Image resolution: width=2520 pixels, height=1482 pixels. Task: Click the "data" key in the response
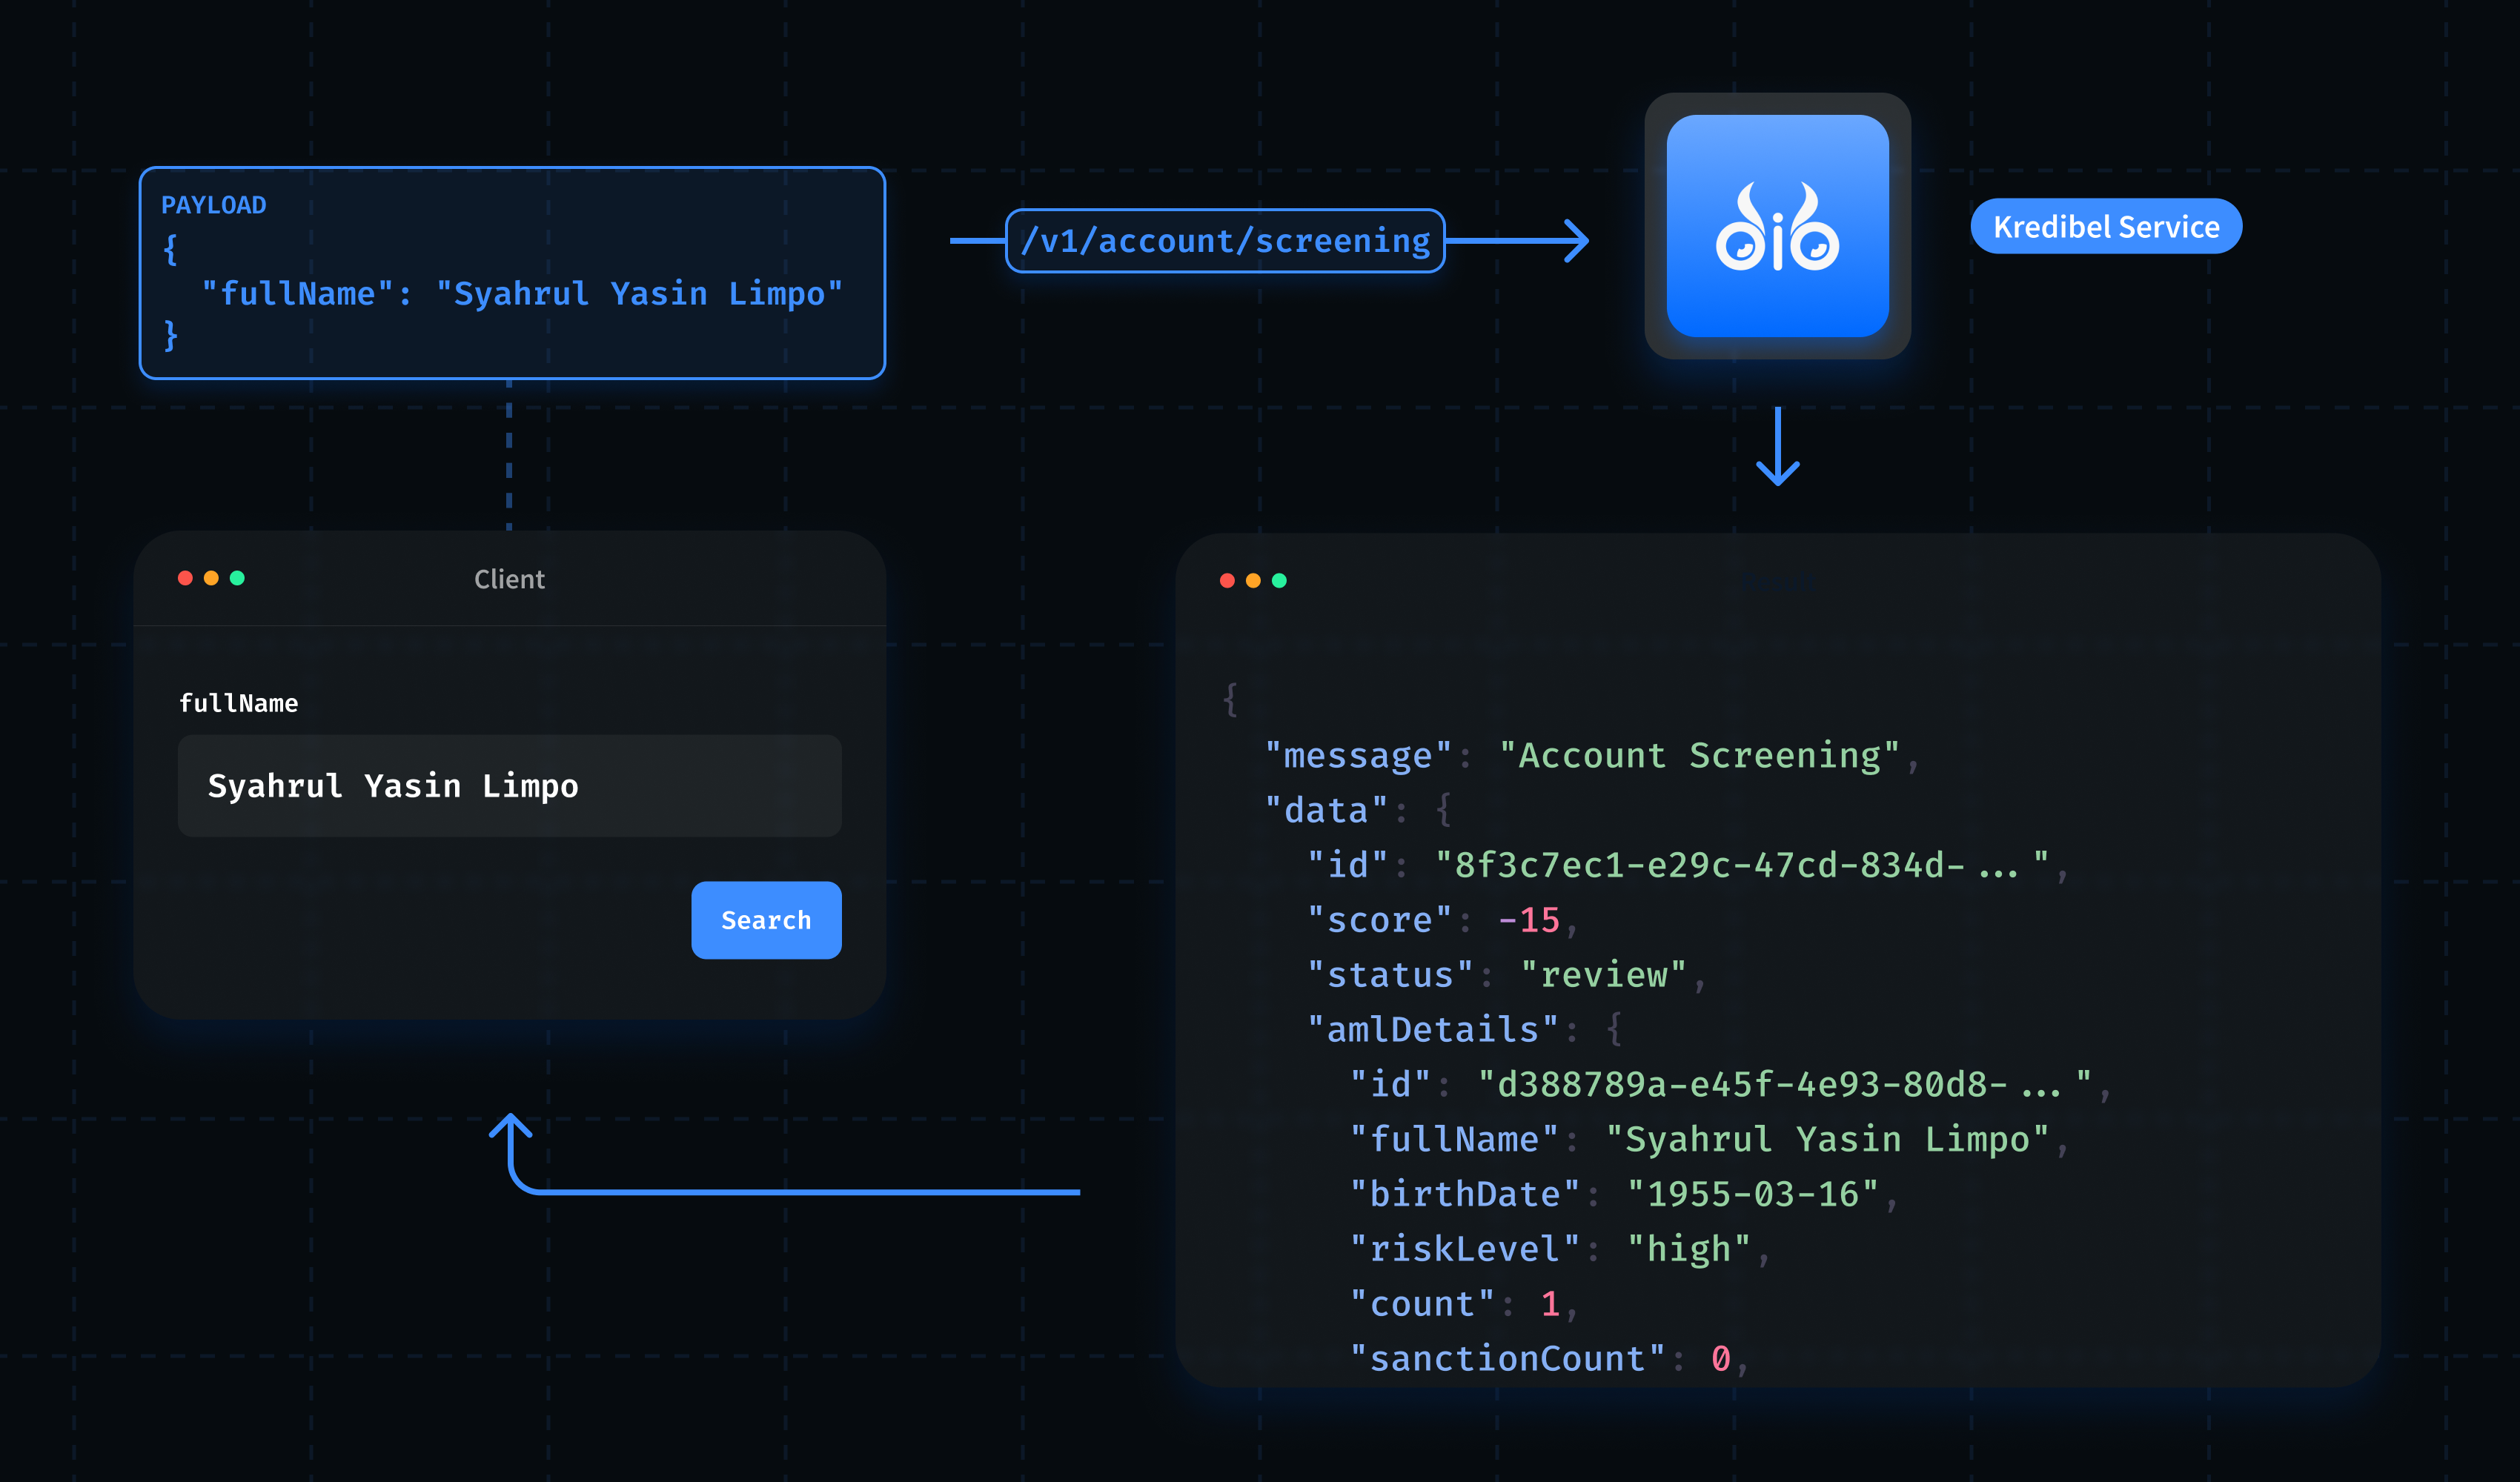click(1326, 810)
